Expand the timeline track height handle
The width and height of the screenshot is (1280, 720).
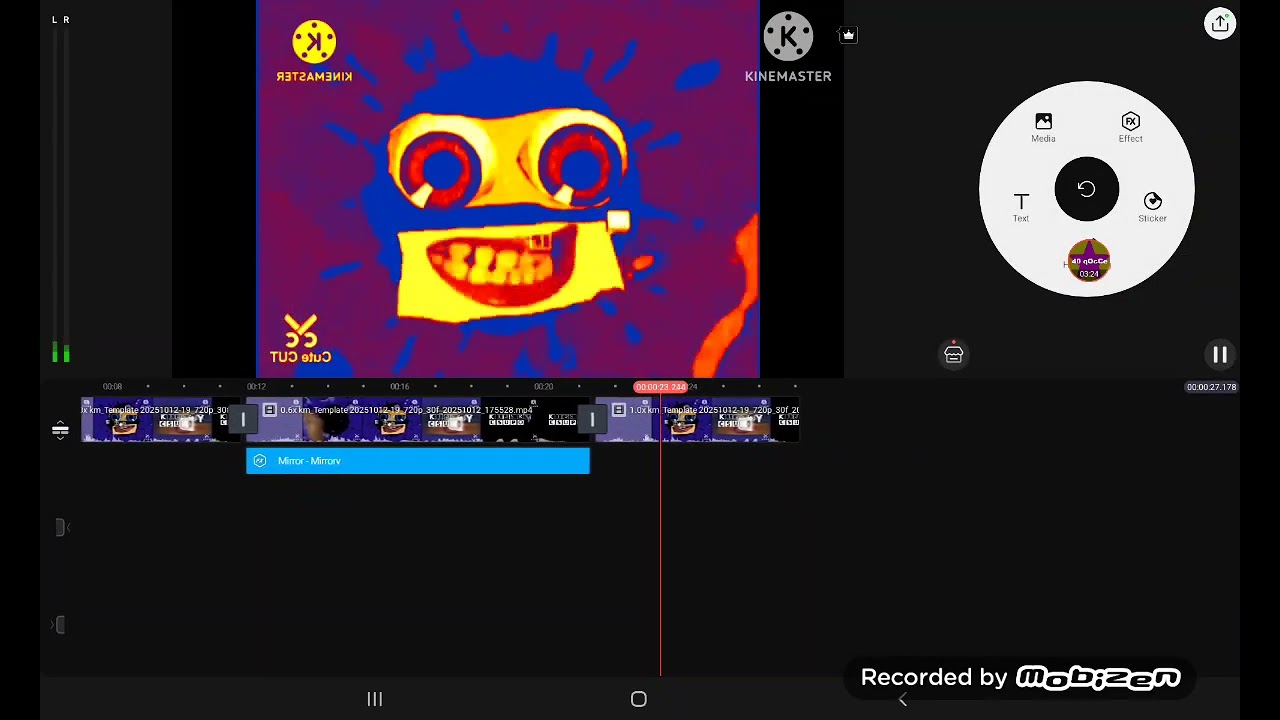tap(60, 431)
